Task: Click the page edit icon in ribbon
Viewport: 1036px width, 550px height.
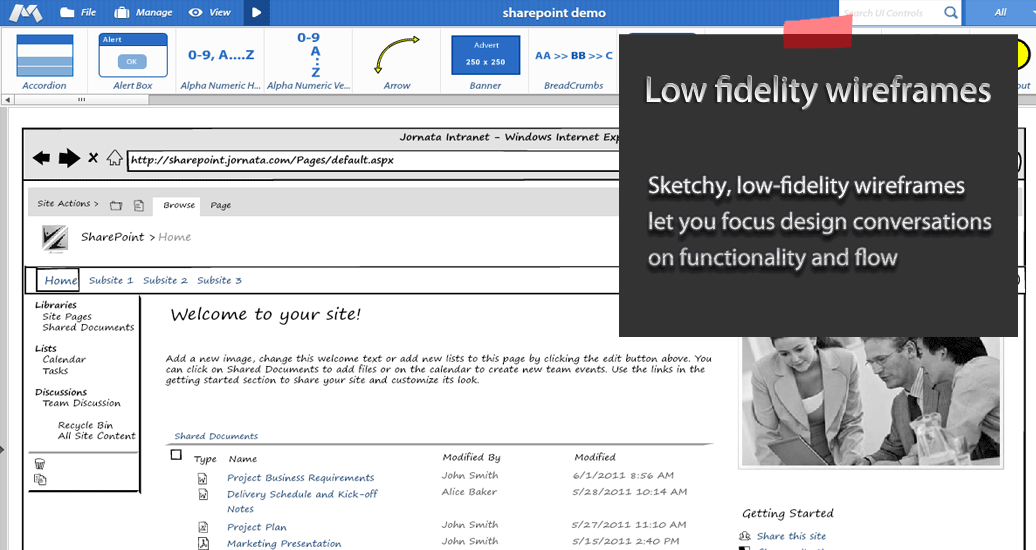Action: [139, 206]
